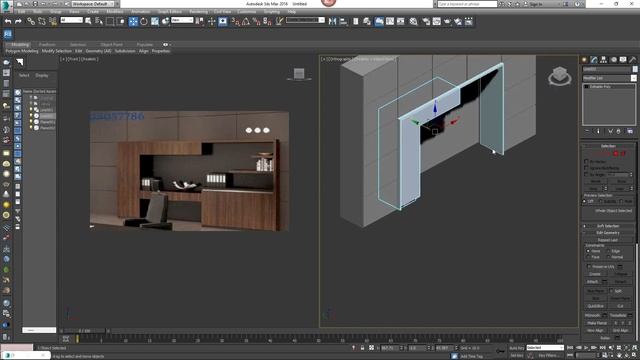The width and height of the screenshot is (640, 360).
Task: Click the Redo arrow in the main toolbar
Action: point(18,21)
